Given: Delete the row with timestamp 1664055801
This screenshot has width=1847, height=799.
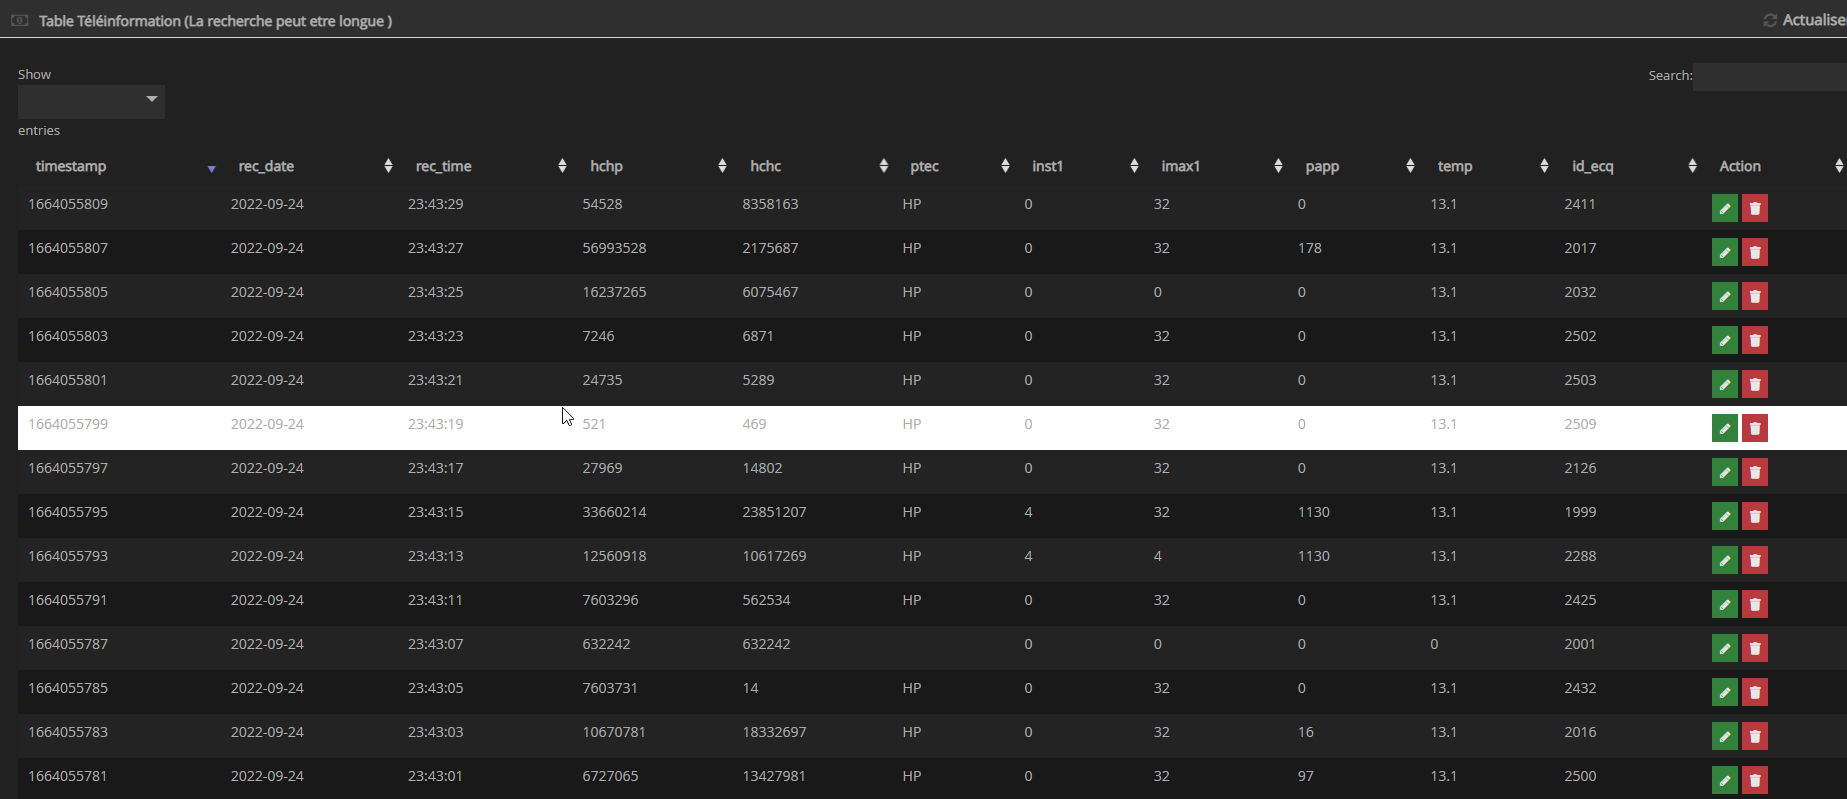Looking at the screenshot, I should [1755, 384].
